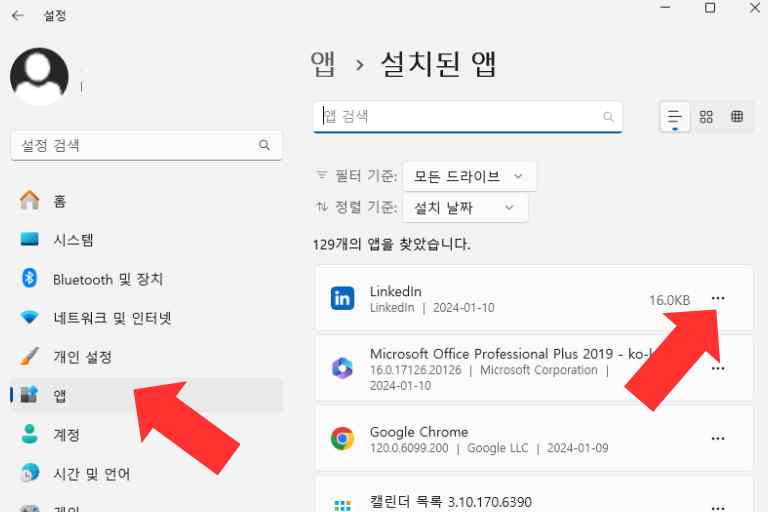Open 시스템 settings in the sidebar
The width and height of the screenshot is (768, 512).
click(x=146, y=240)
